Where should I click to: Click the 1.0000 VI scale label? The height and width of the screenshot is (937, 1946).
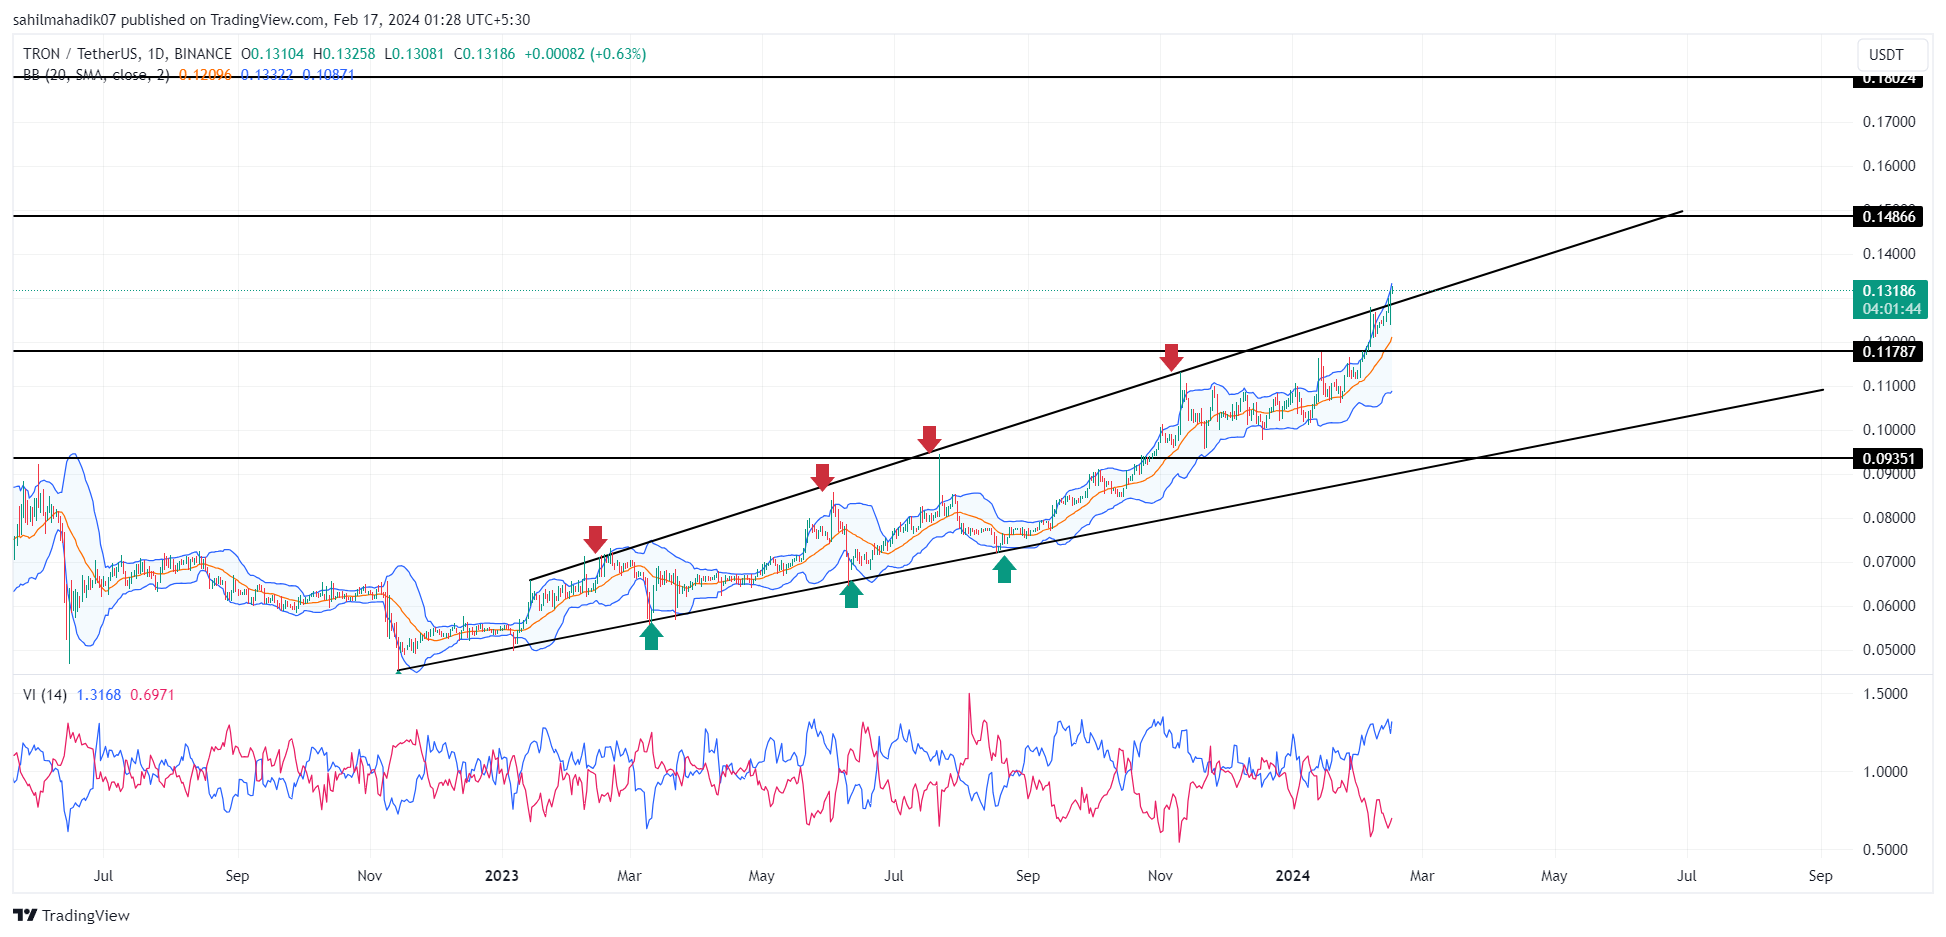point(1885,772)
